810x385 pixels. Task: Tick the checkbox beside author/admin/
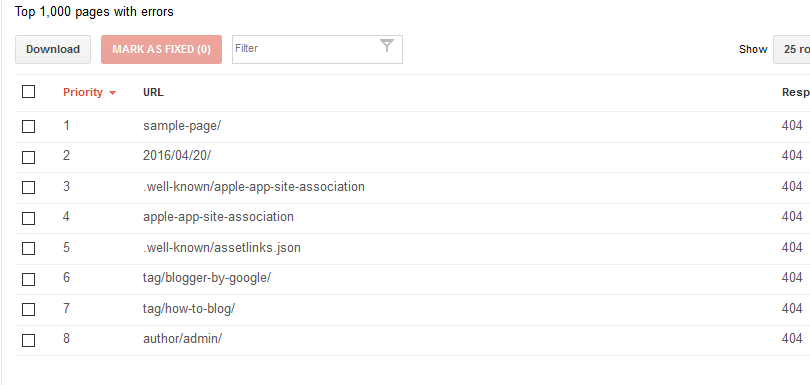click(28, 340)
